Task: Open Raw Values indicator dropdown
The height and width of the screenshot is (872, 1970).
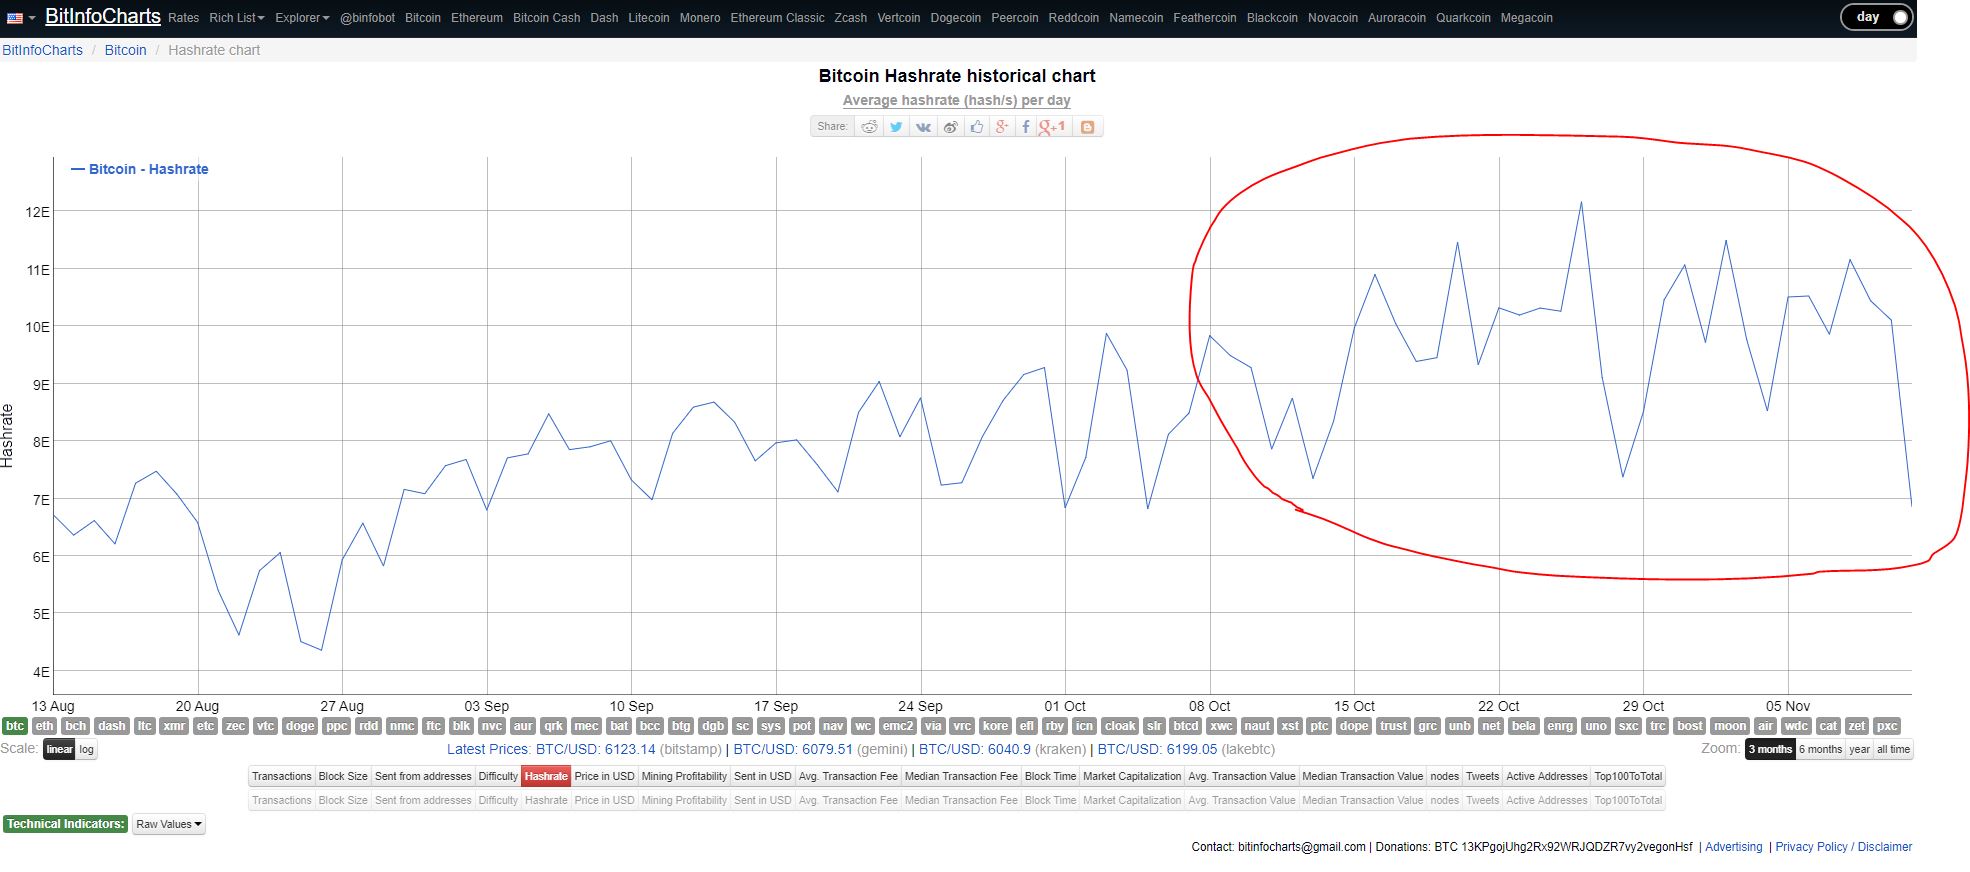Action: click(x=169, y=824)
